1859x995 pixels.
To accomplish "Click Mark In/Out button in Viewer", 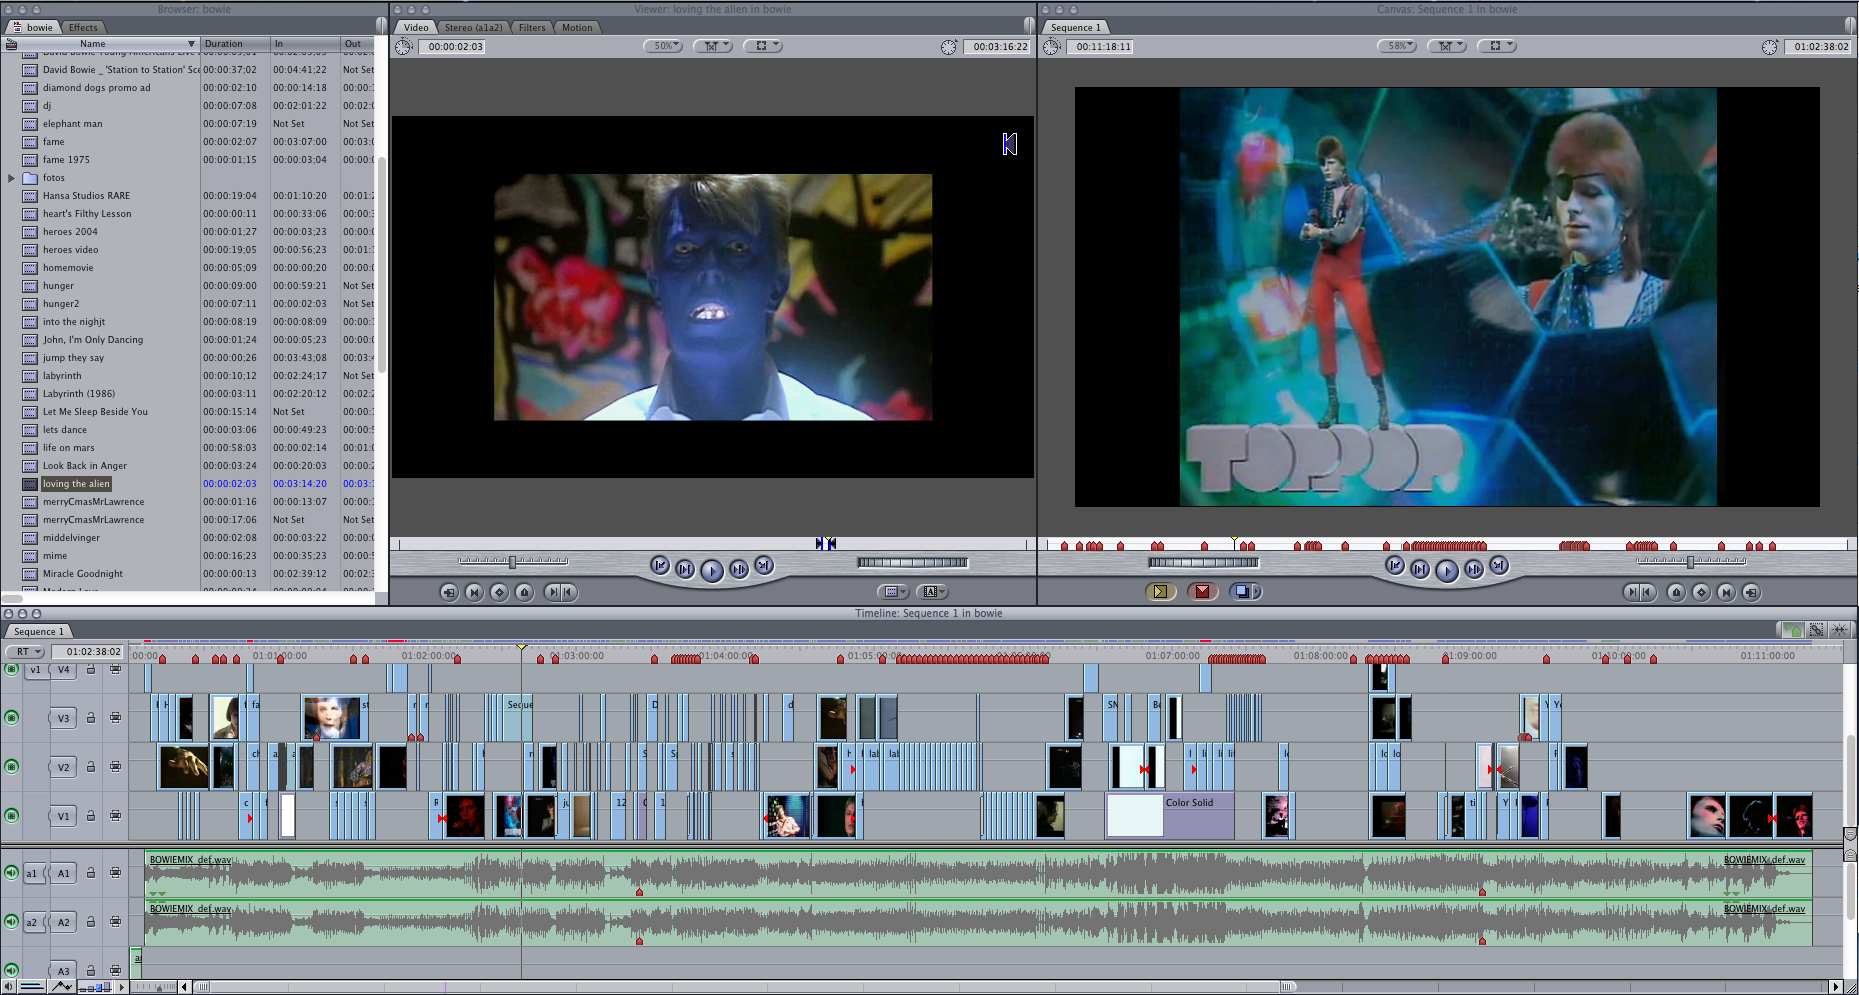I will (559, 592).
